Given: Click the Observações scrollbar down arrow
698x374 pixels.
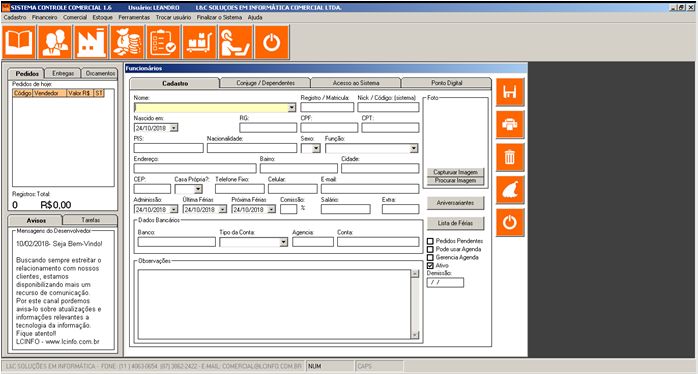Looking at the screenshot, I should point(415,335).
